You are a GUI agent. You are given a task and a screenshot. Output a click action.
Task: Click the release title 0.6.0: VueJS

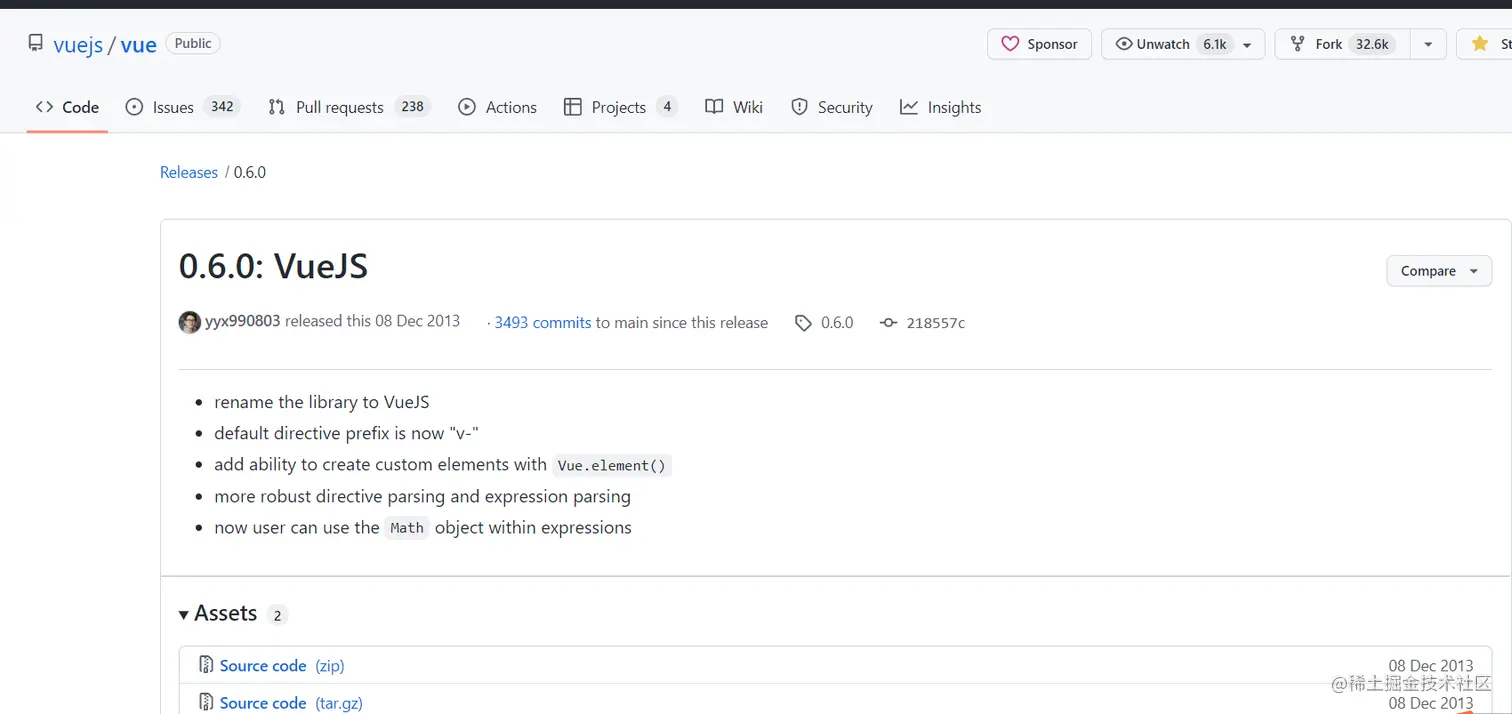274,266
